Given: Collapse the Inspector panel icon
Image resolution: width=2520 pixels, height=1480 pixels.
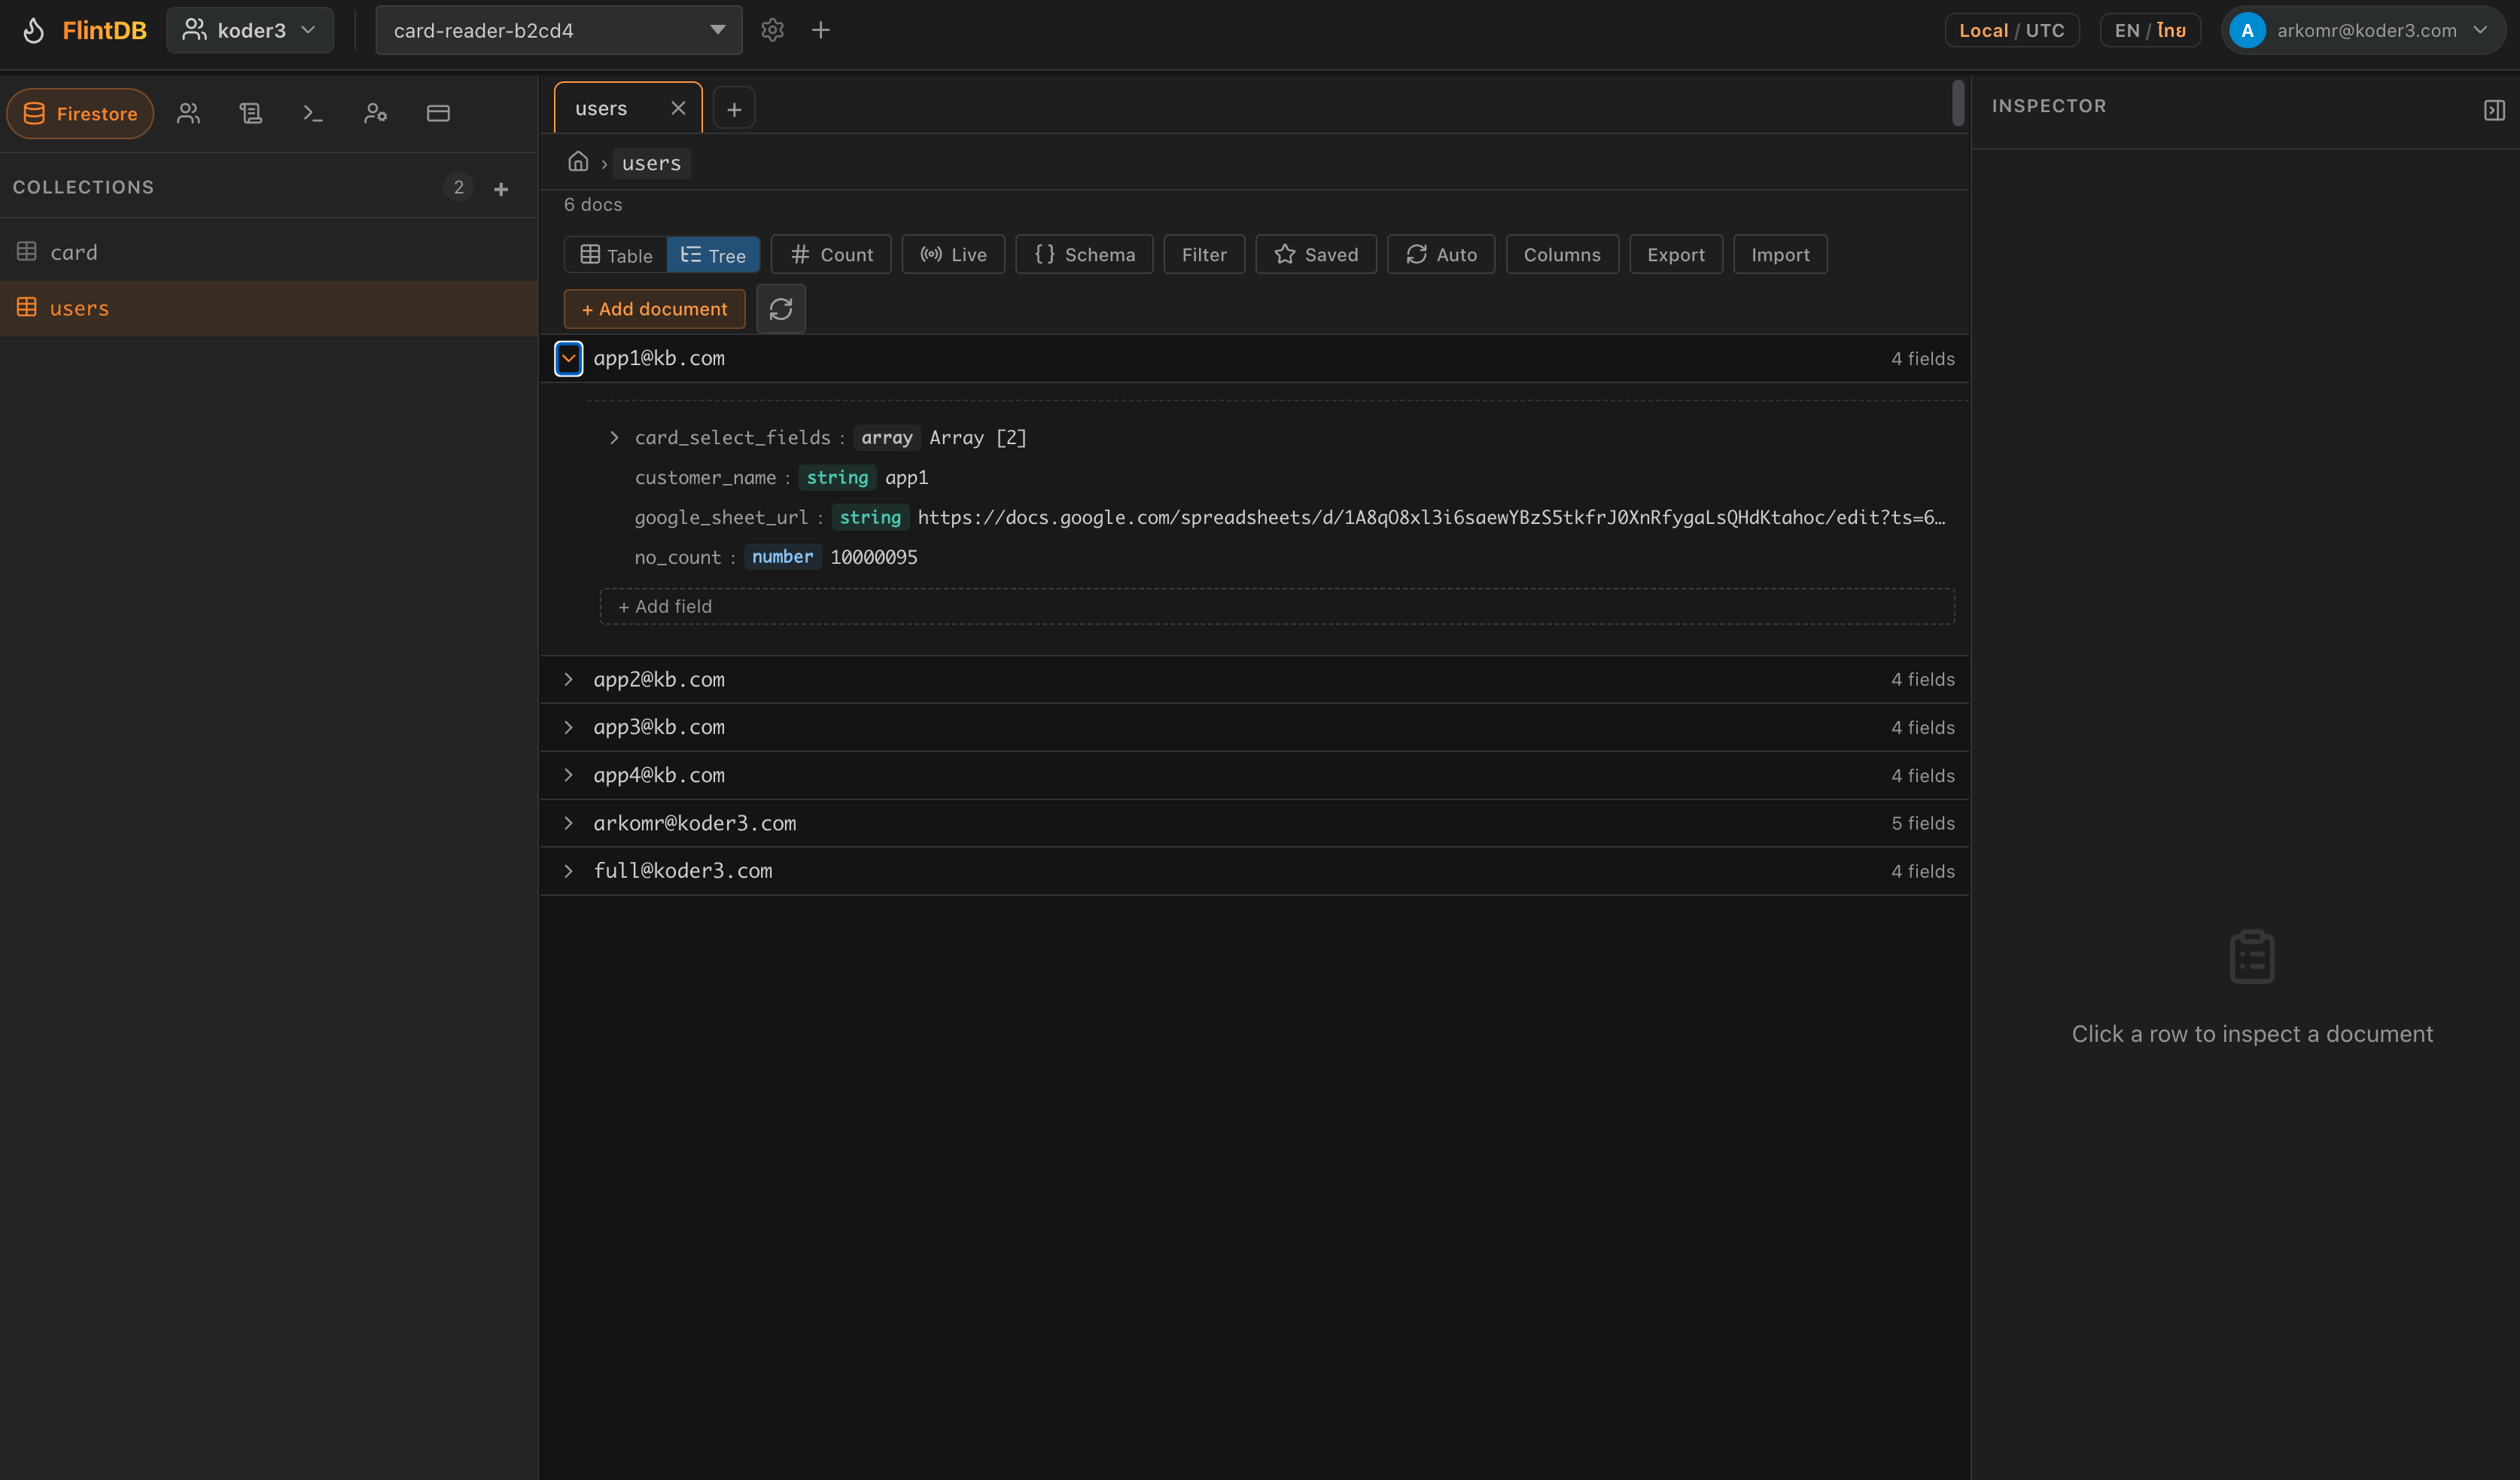Looking at the screenshot, I should click(x=2494, y=110).
